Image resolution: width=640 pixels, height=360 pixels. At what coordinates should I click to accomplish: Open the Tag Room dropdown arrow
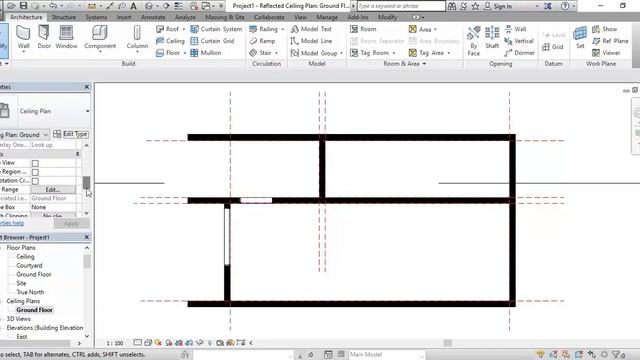tap(394, 53)
